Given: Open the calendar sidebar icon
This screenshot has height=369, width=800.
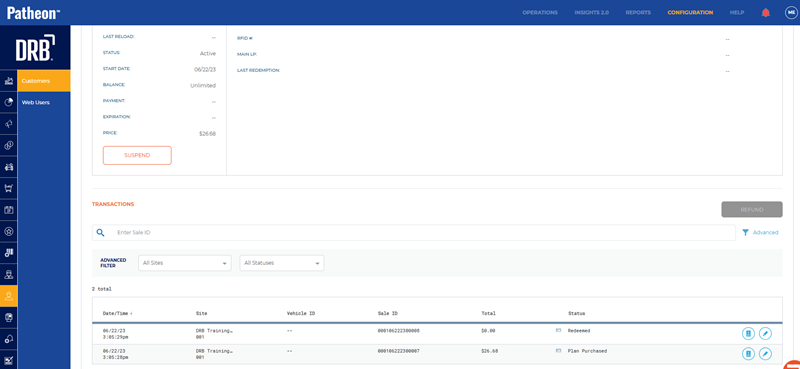Looking at the screenshot, I should (8, 209).
